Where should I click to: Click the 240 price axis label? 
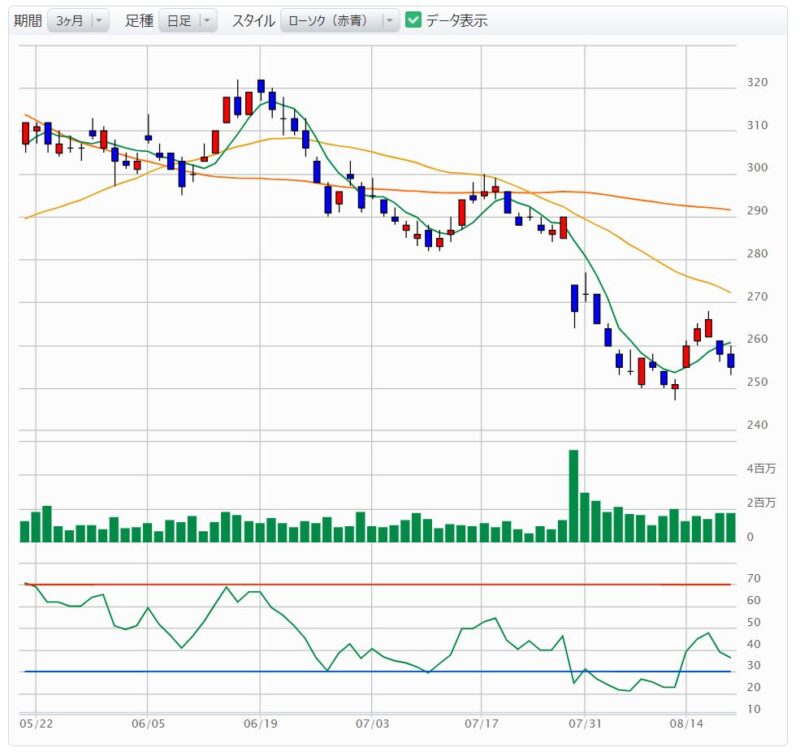tap(757, 424)
